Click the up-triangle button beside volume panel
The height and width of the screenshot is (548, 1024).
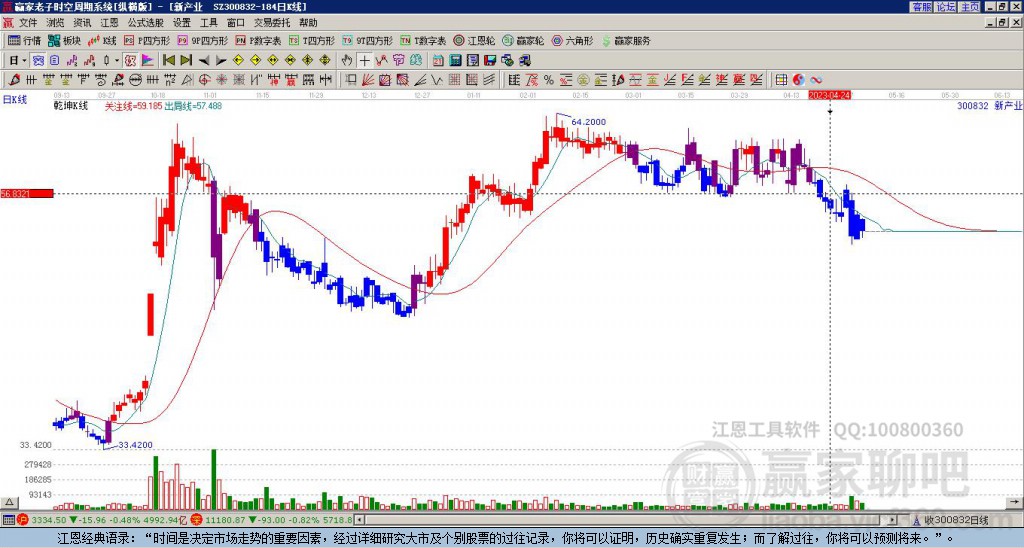(8, 502)
